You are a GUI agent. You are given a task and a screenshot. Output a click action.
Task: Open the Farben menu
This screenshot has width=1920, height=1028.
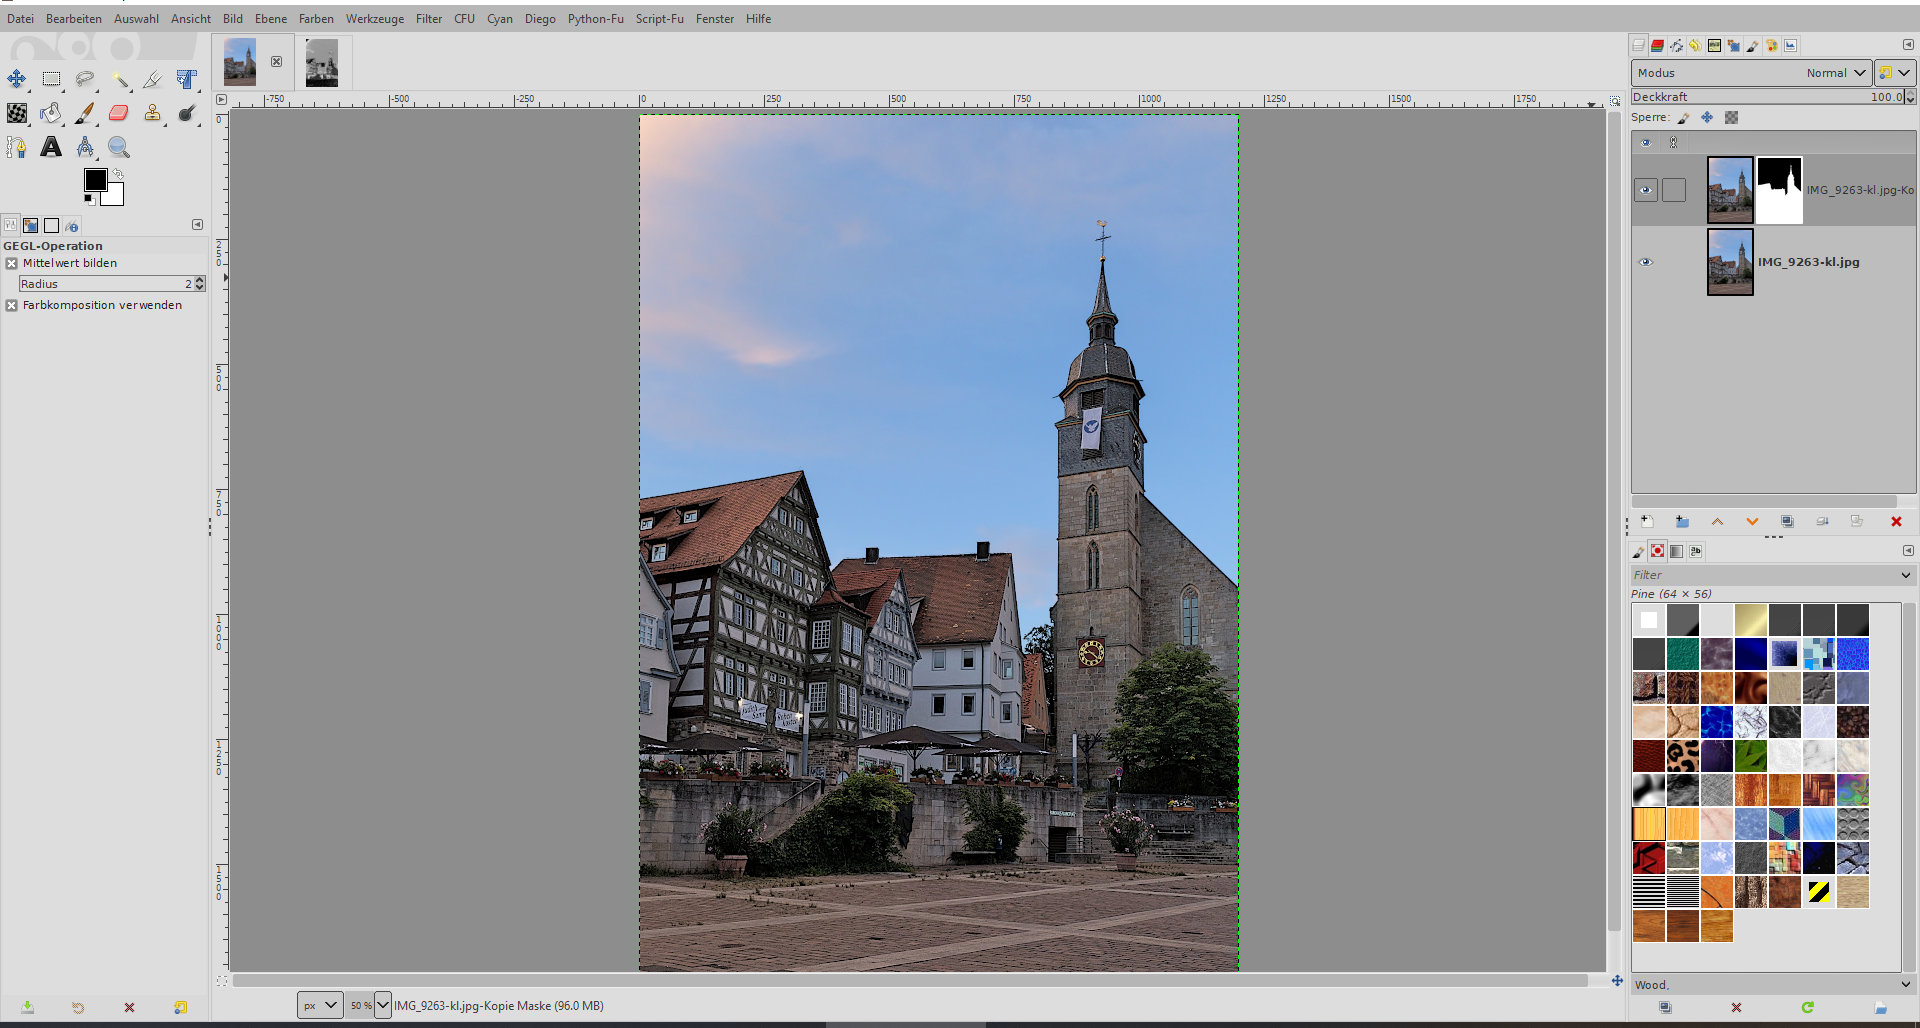coord(316,19)
